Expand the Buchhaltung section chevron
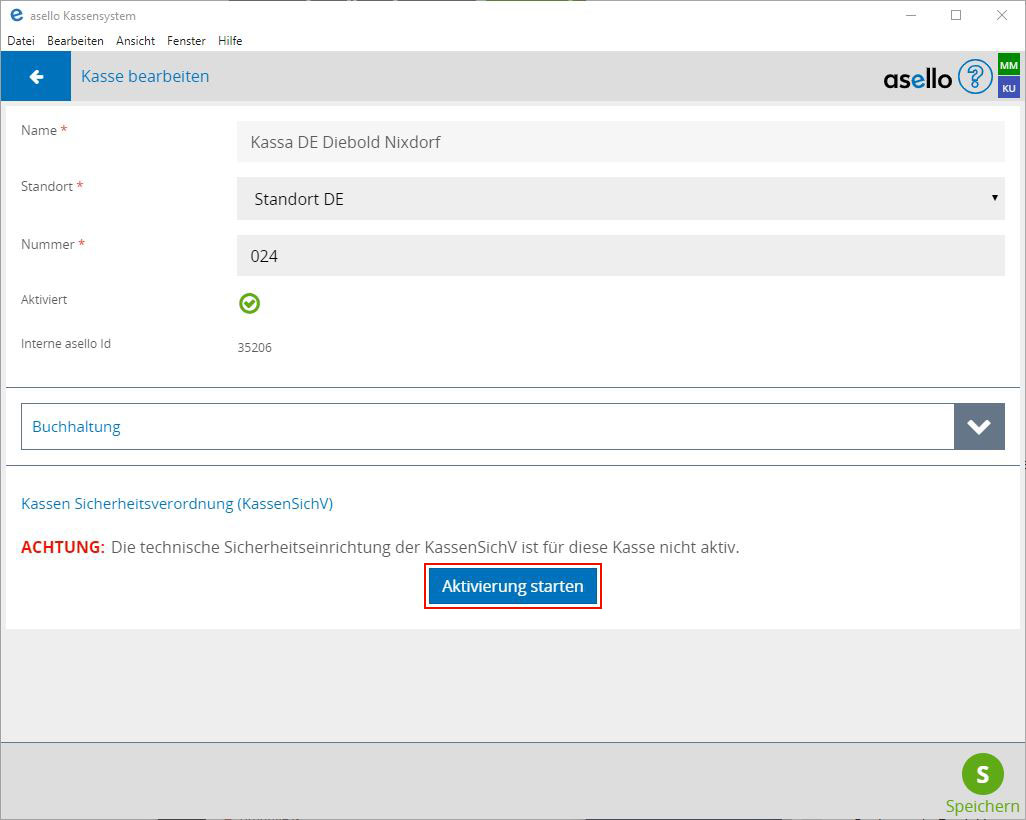The height and width of the screenshot is (820, 1026). (x=979, y=427)
